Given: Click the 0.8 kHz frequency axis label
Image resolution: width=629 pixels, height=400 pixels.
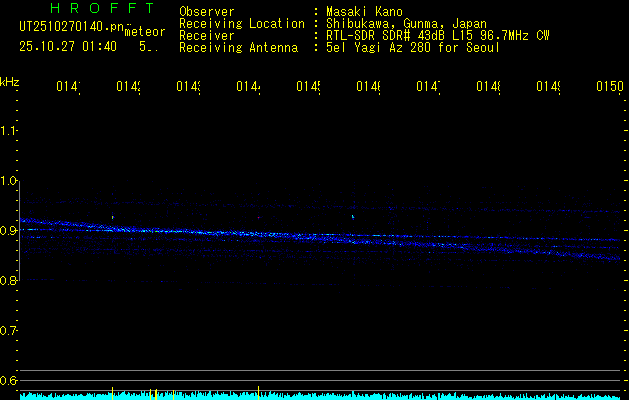Looking at the screenshot, I should click(x=8, y=280).
